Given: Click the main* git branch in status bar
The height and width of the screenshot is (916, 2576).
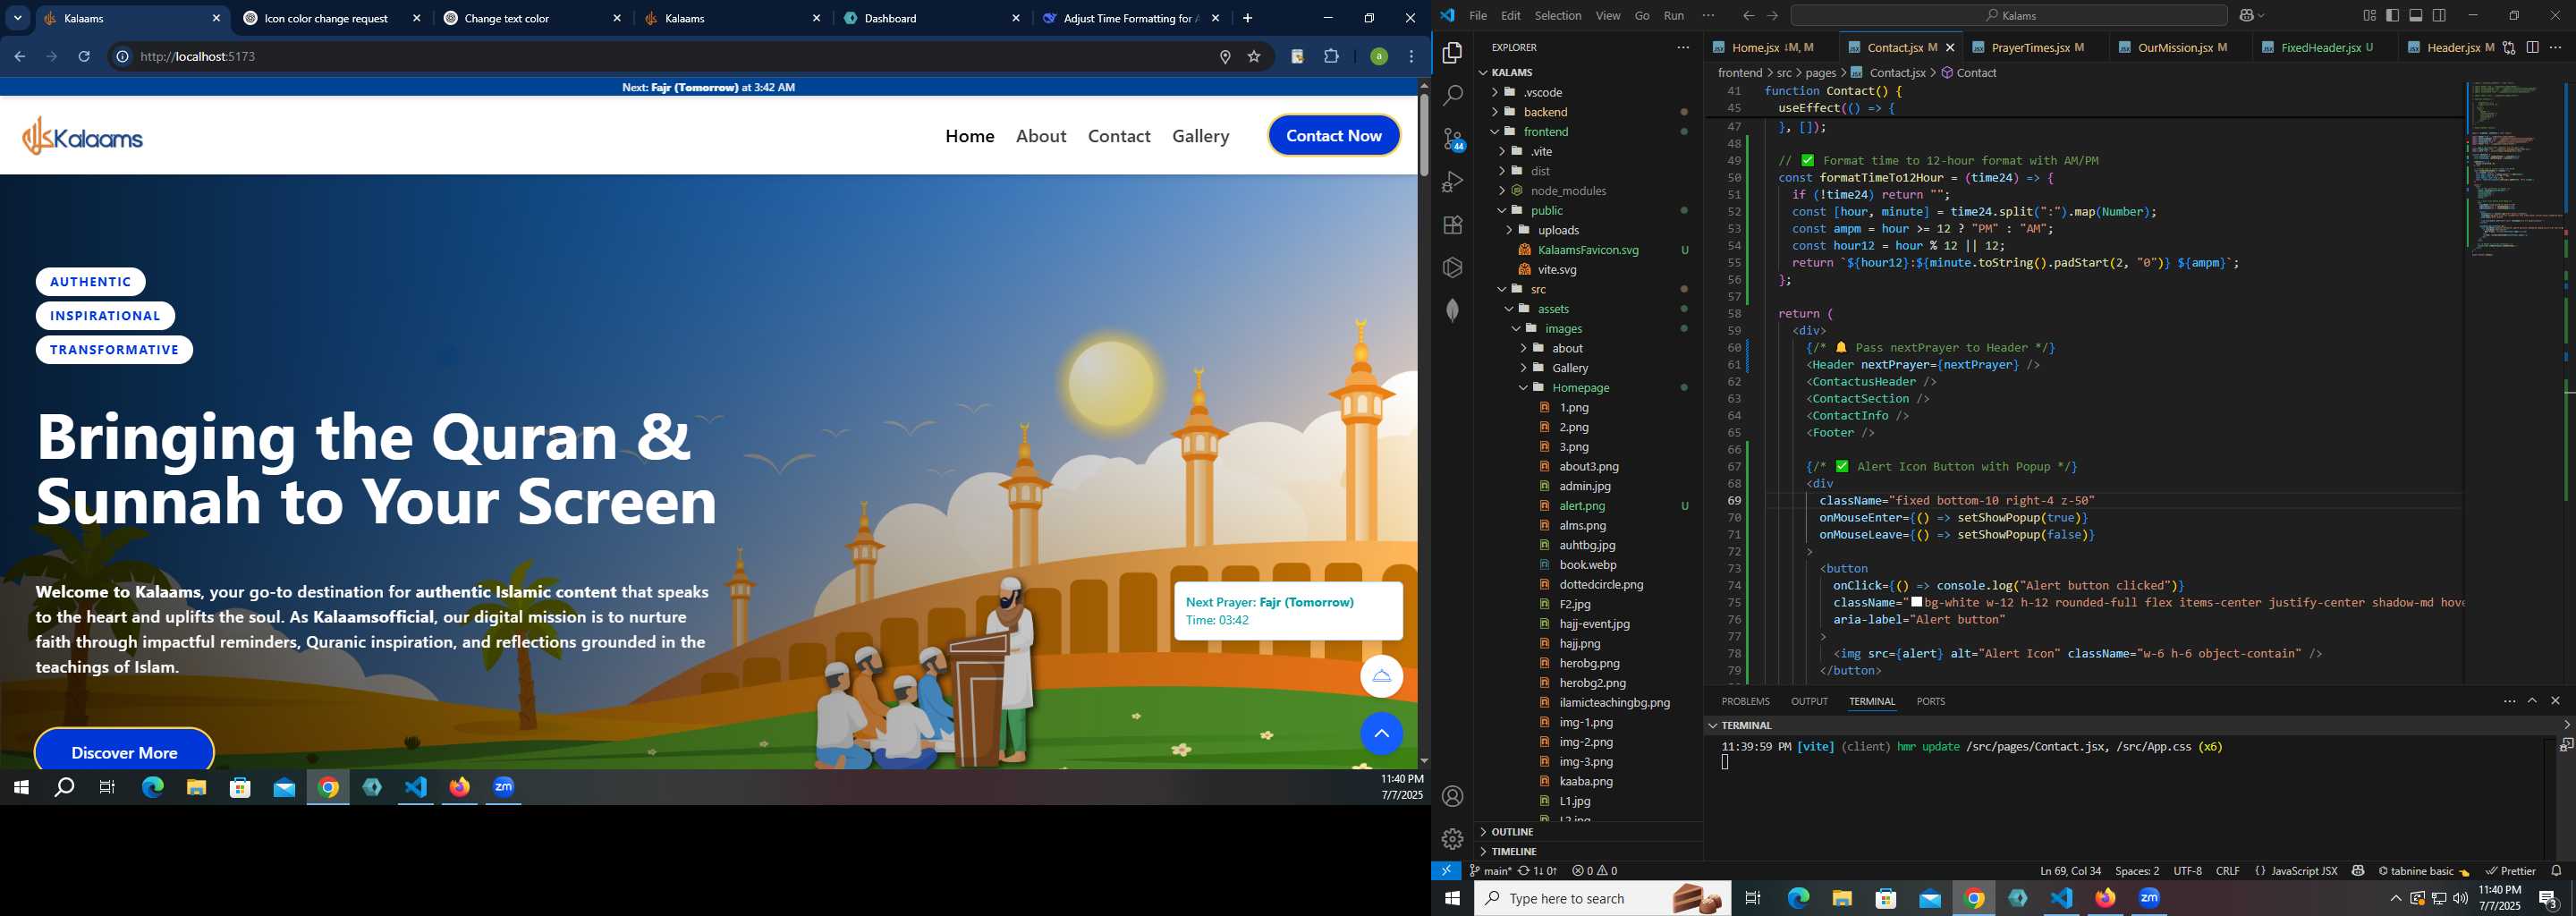Looking at the screenshot, I should 1490,871.
